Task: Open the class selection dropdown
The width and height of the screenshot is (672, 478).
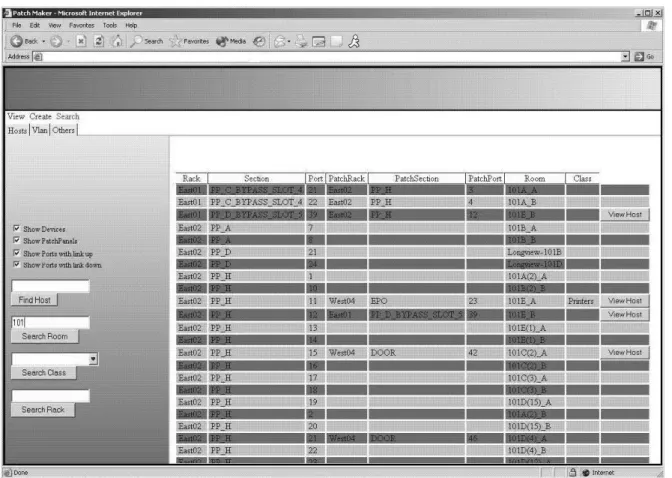Action: pyautogui.click(x=93, y=359)
